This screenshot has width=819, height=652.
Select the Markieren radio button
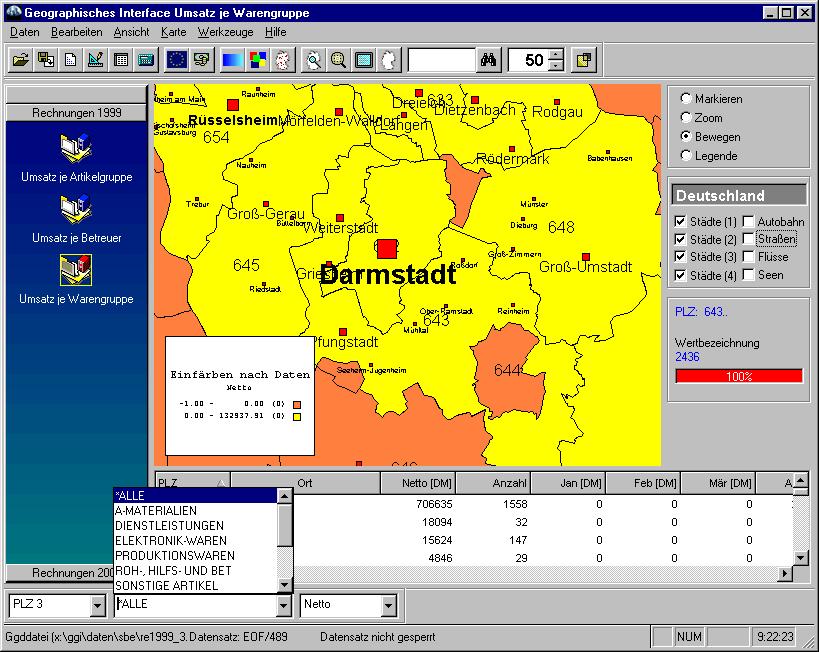pos(685,99)
